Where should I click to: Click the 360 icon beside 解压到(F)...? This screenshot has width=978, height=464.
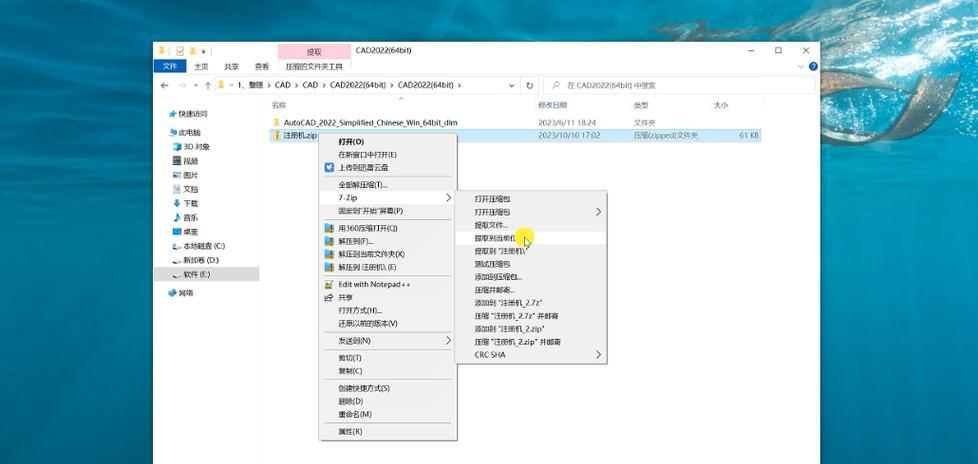point(329,241)
